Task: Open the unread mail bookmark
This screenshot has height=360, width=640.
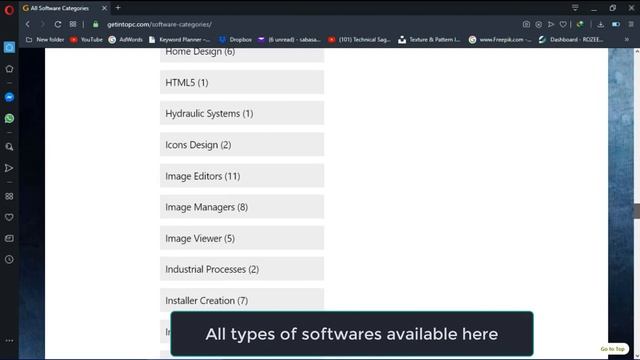Action: (x=289, y=40)
